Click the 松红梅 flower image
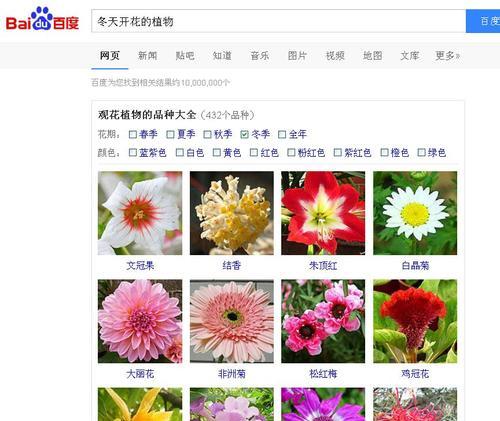This screenshot has height=421, width=500. coord(323,321)
